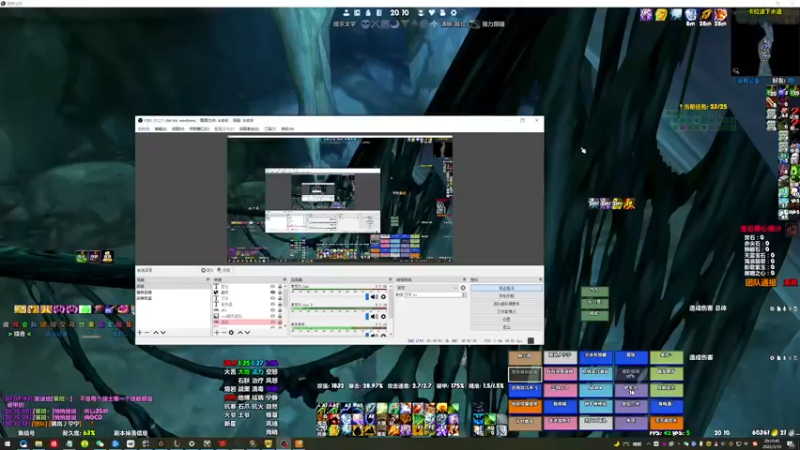Toggle visibility of the topmost text source

tap(272, 286)
